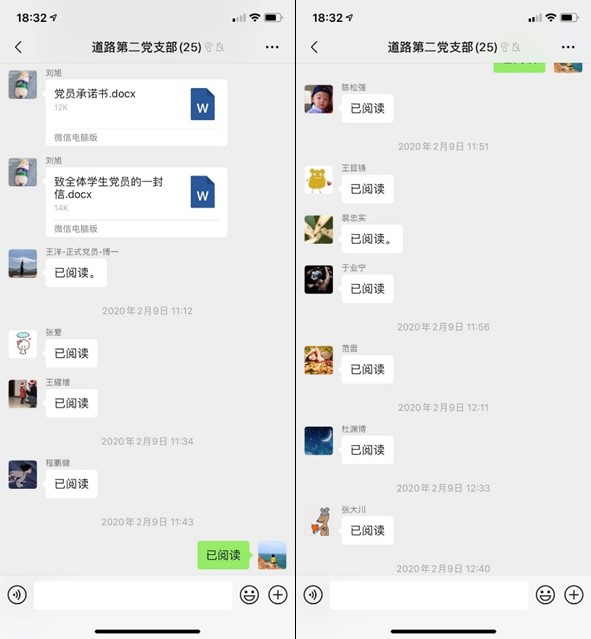Screen dimensions: 591x639
Task: Tap the plus attachment icon in left chat
Action: pyautogui.click(x=278, y=595)
